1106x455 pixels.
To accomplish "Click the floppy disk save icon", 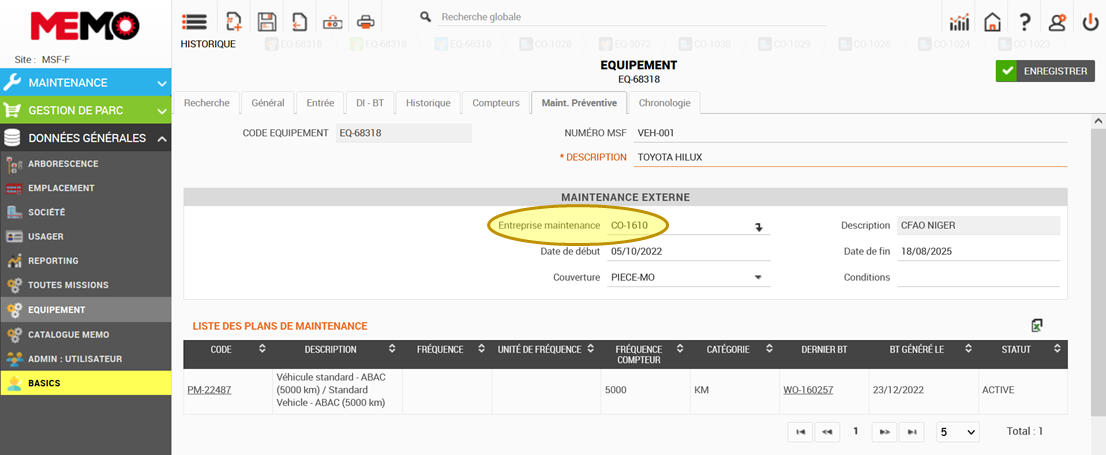I will coord(267,21).
